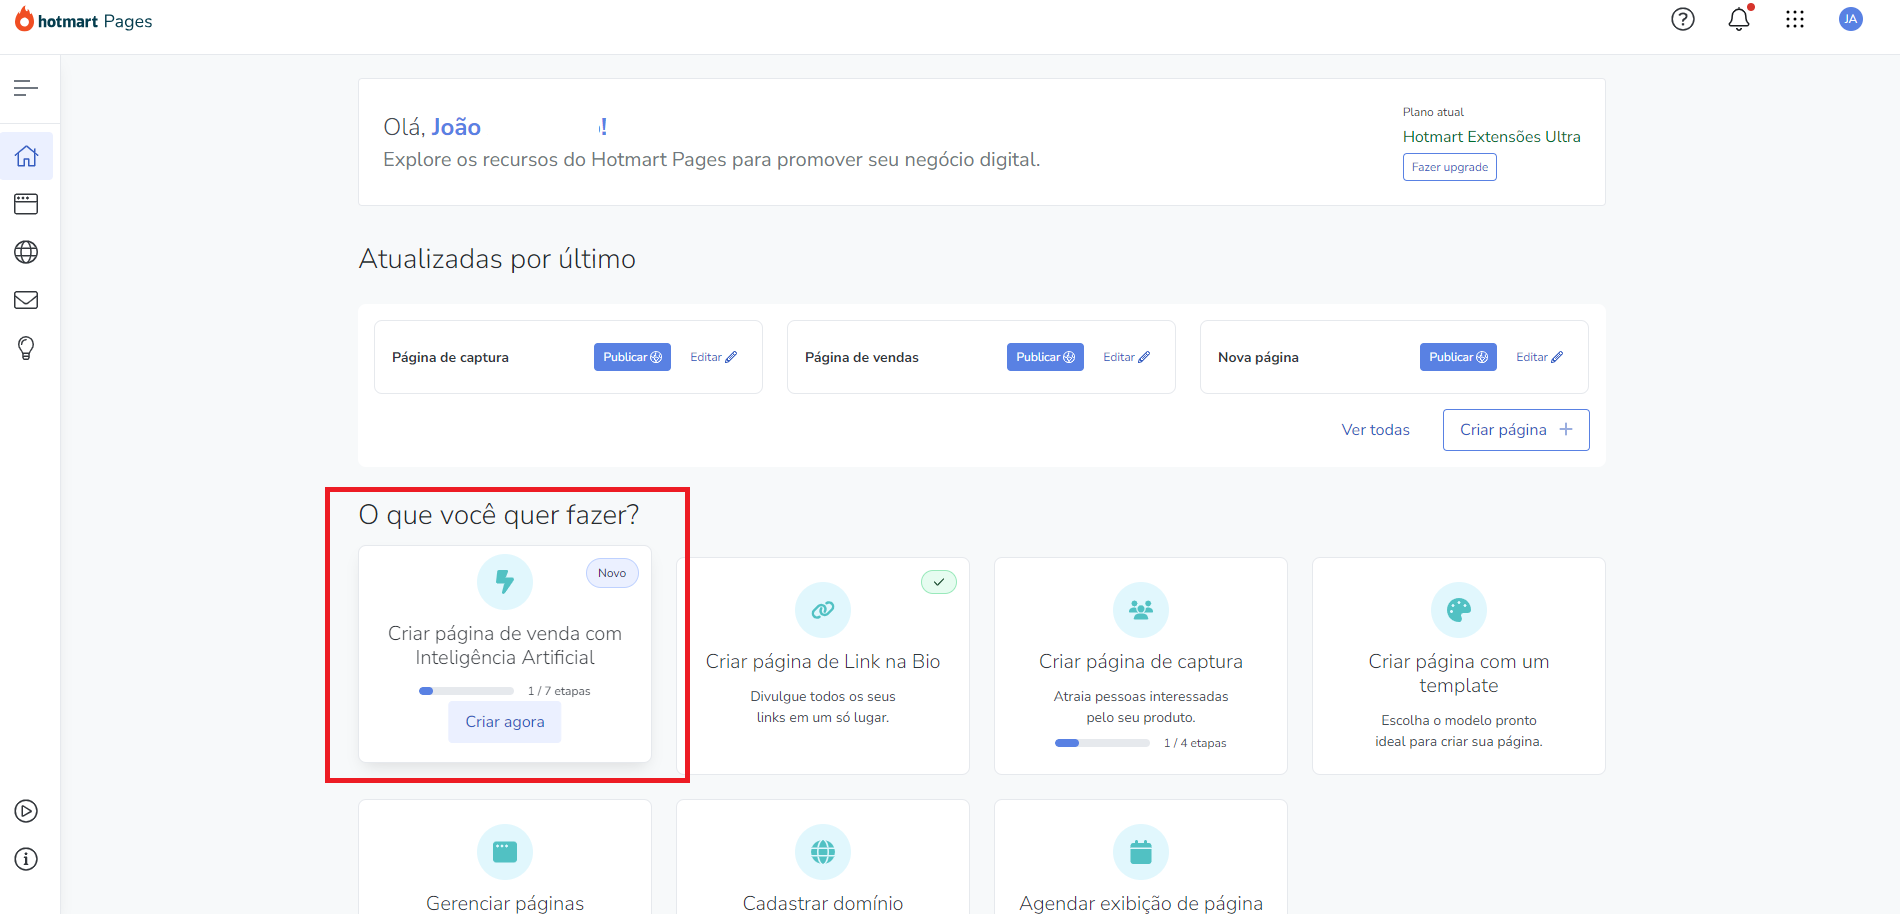This screenshot has width=1900, height=914.
Task: Expand the sidebar hamburger menu
Action: (x=26, y=88)
